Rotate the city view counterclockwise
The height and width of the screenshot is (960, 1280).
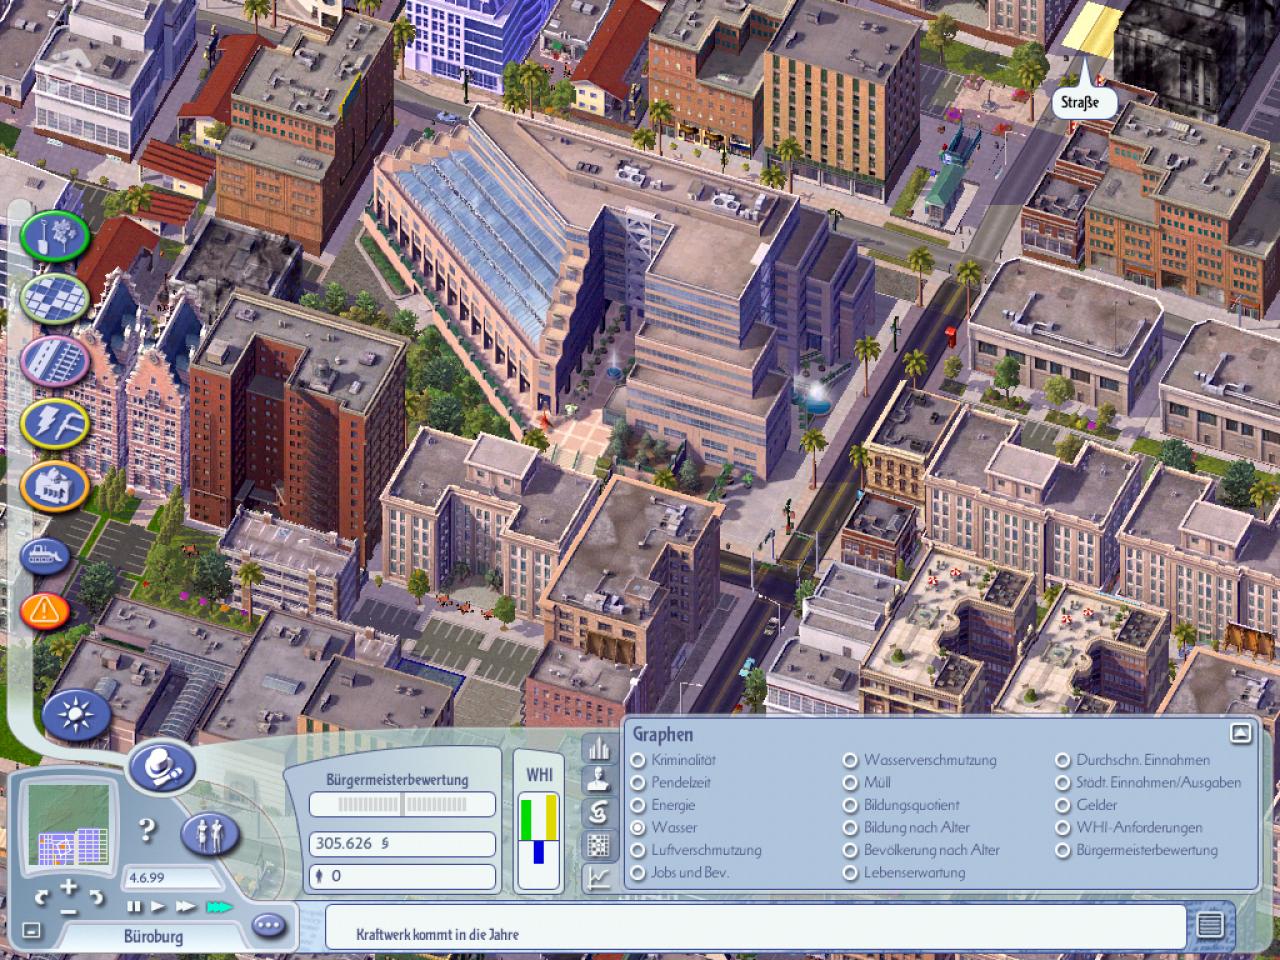(41, 895)
